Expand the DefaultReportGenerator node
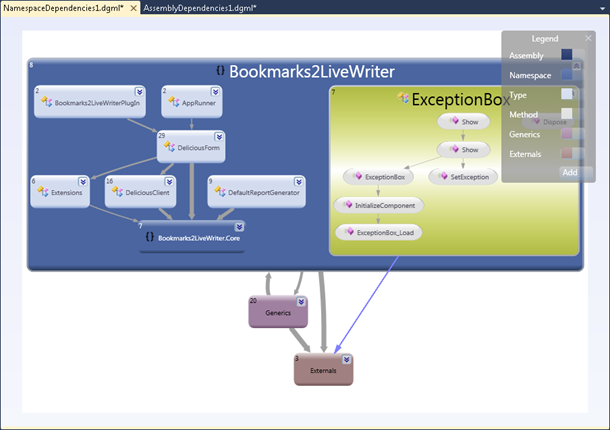Viewport: 610px width, 430px height. coord(299,182)
